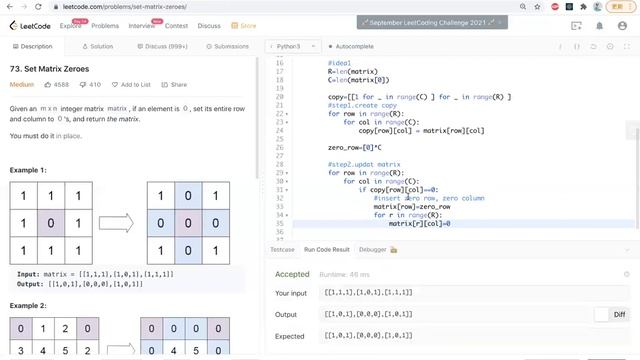
Task: Open the round settings icon in the editor toolbar
Action: pyautogui.click(x=610, y=47)
